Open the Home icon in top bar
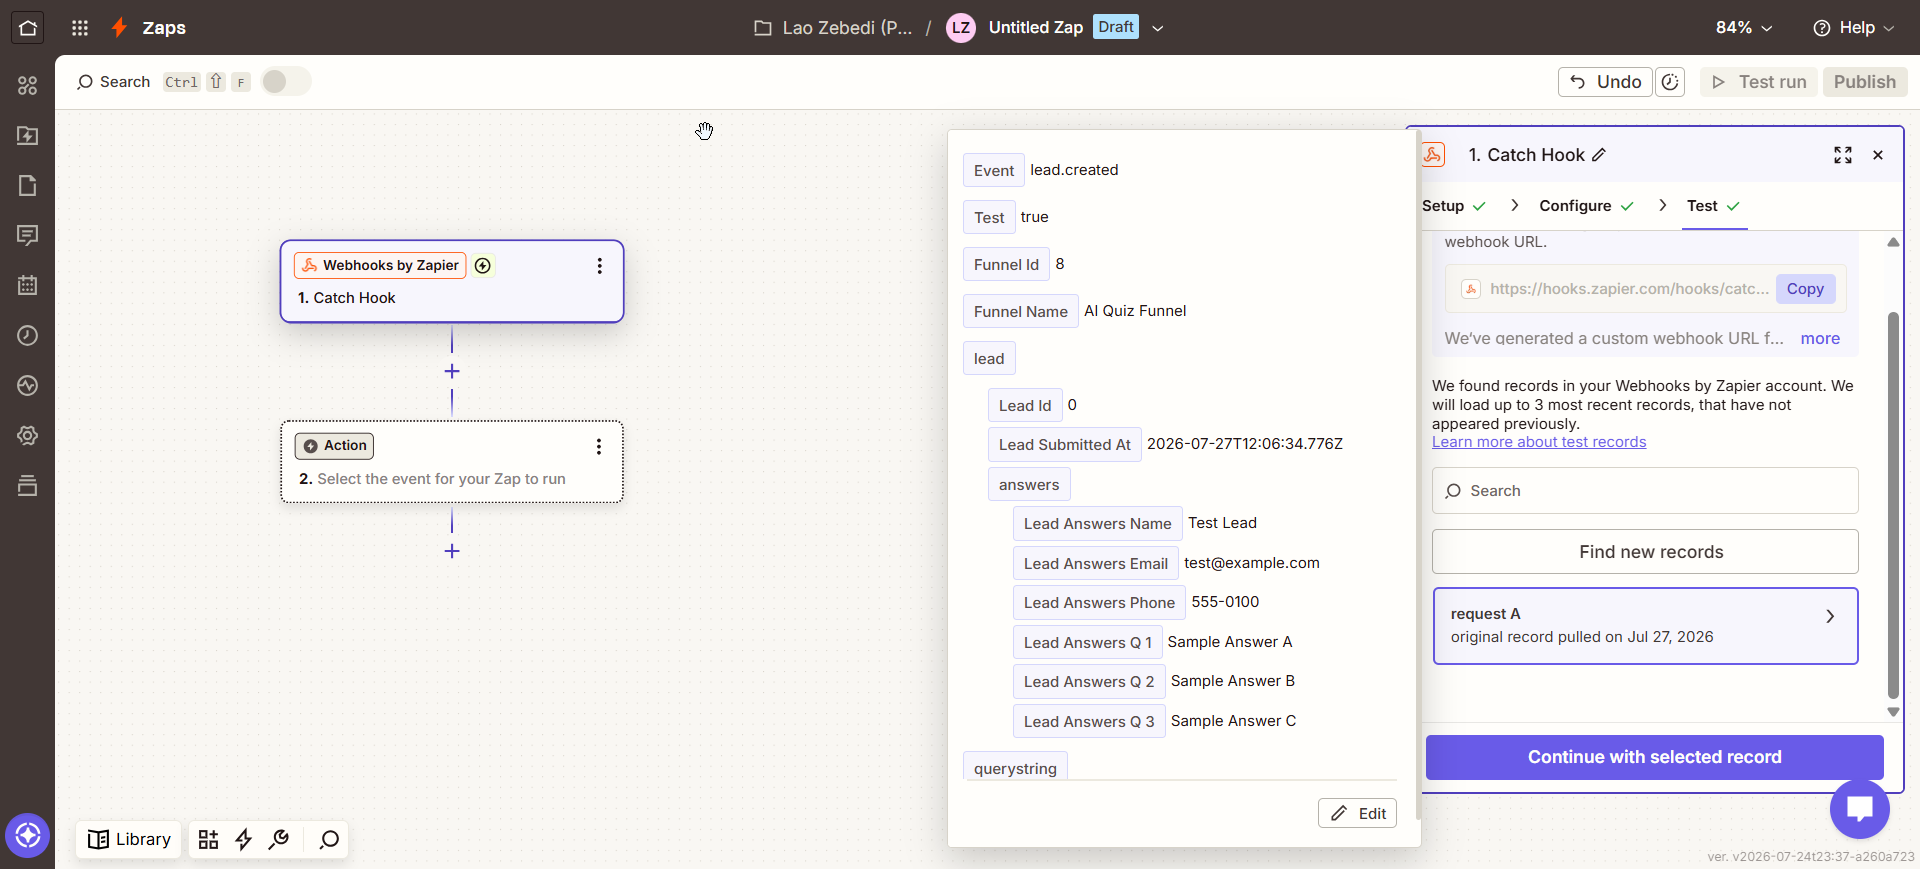The height and width of the screenshot is (869, 1920). tap(27, 27)
